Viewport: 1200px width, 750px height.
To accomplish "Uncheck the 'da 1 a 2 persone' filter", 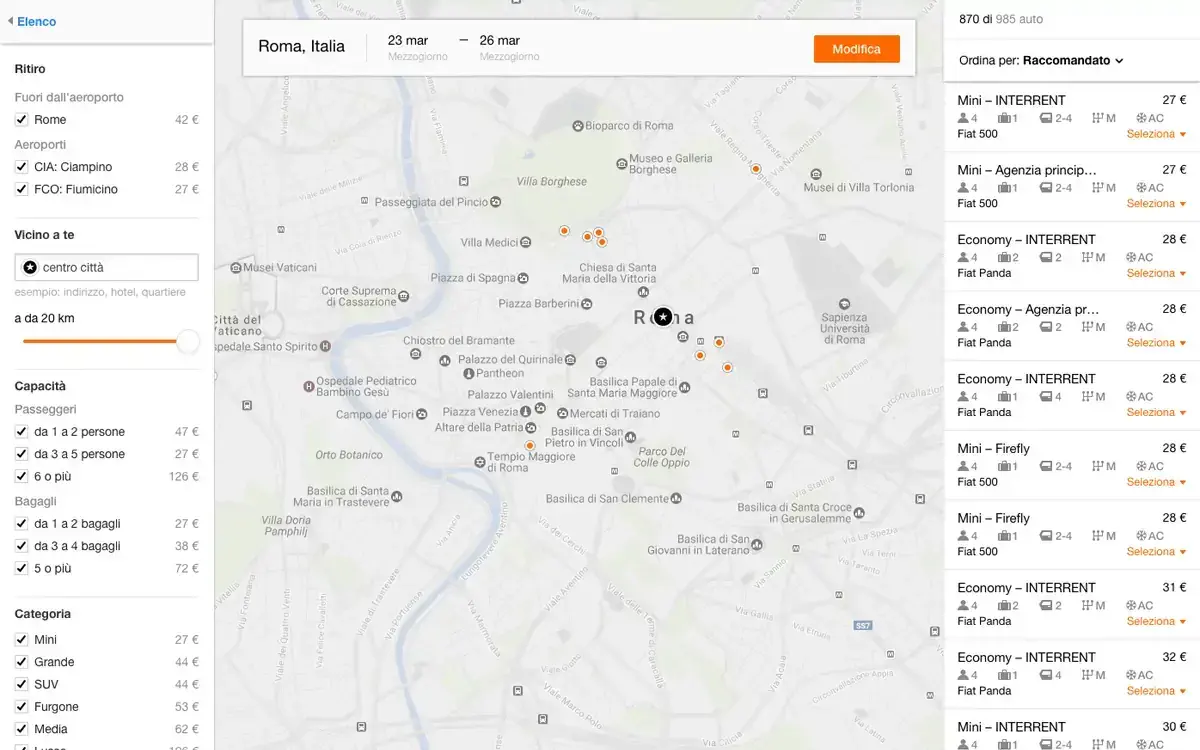I will tap(21, 432).
